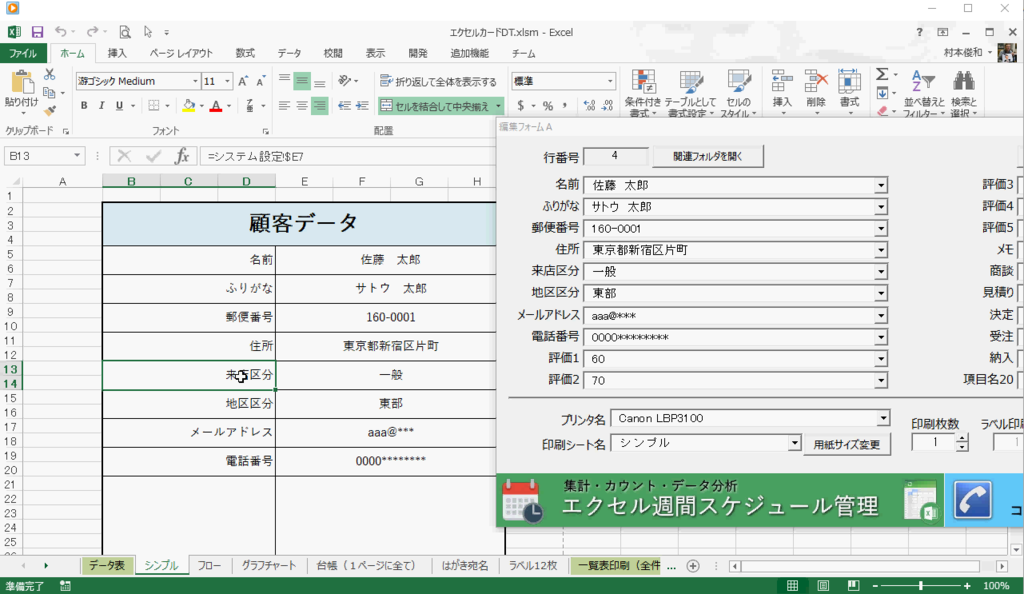Click the insert function fx icon
Image resolution: width=1024 pixels, height=594 pixels.
coord(182,156)
